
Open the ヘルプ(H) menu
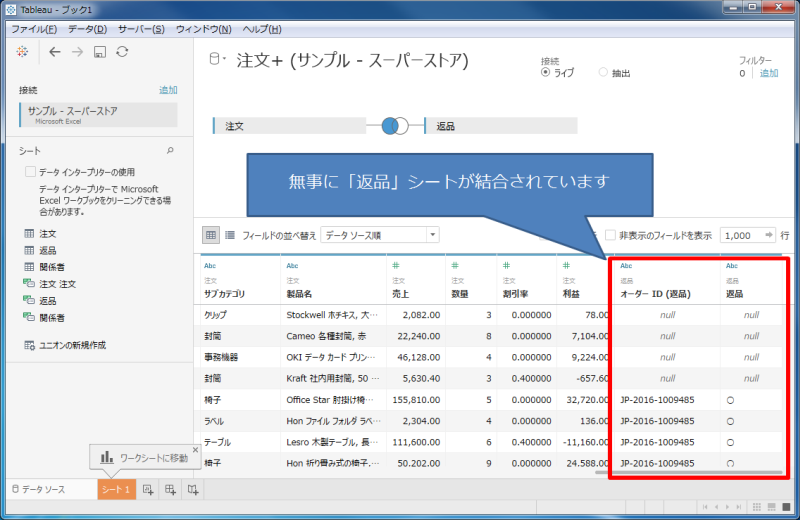click(x=262, y=29)
